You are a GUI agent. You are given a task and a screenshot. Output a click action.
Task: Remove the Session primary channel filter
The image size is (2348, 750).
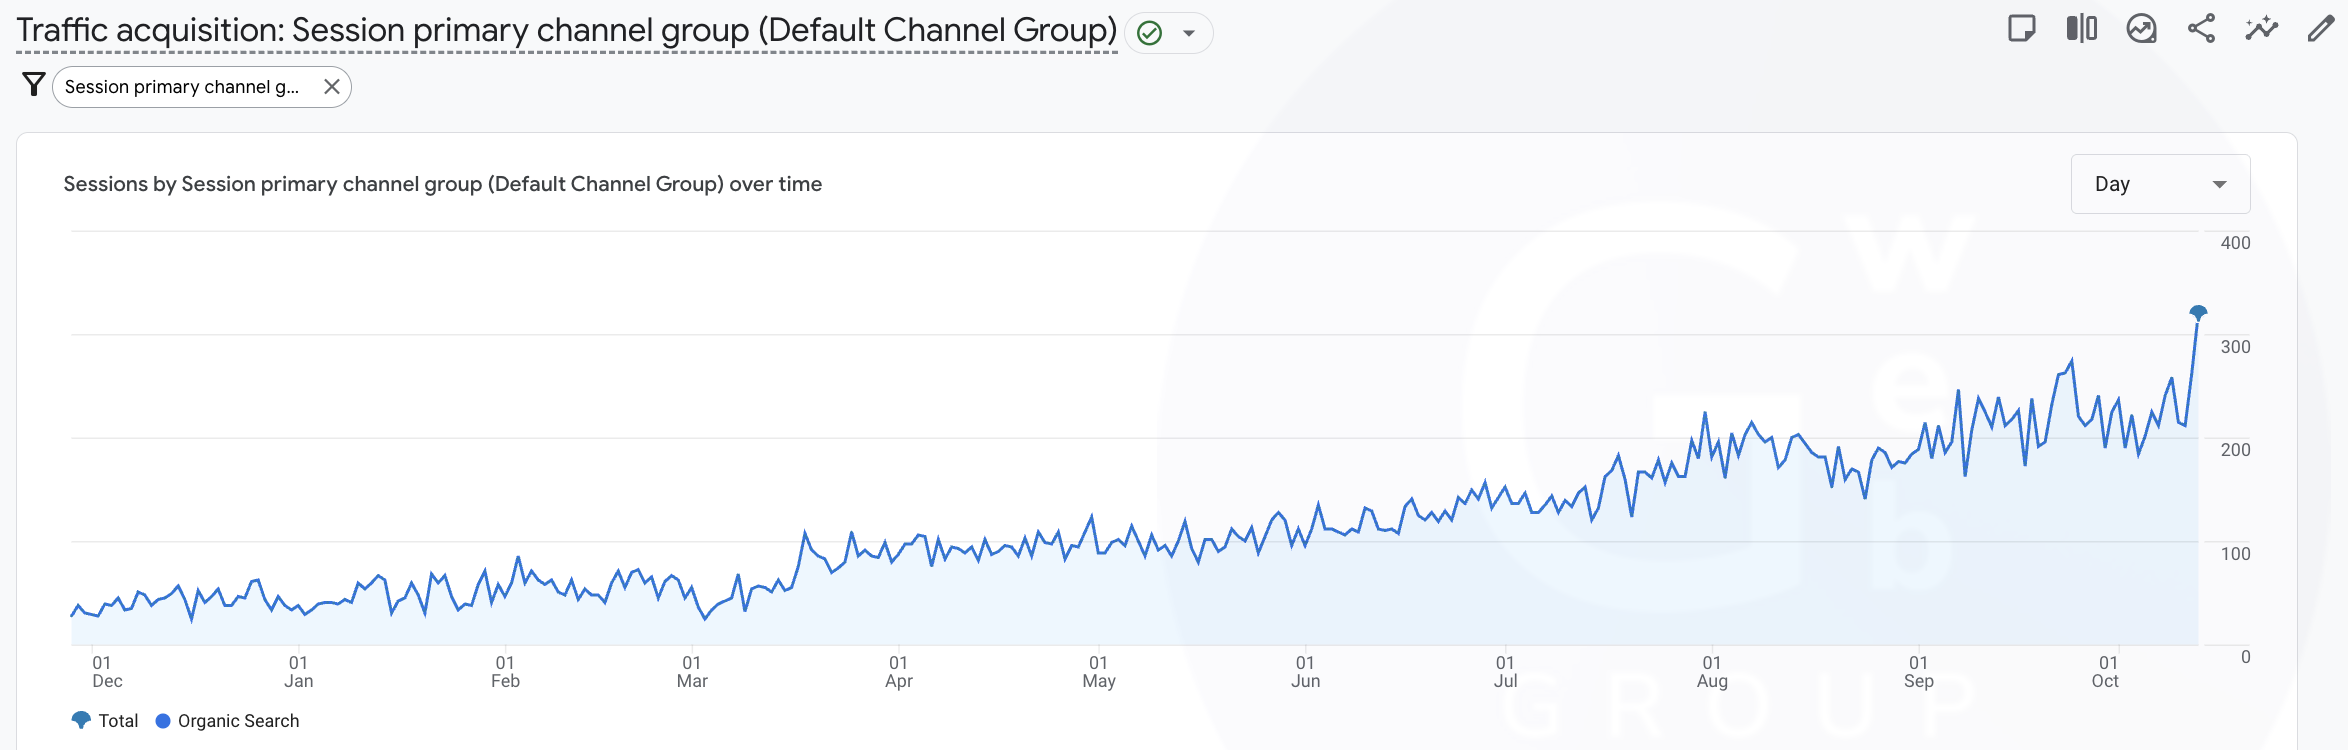332,87
